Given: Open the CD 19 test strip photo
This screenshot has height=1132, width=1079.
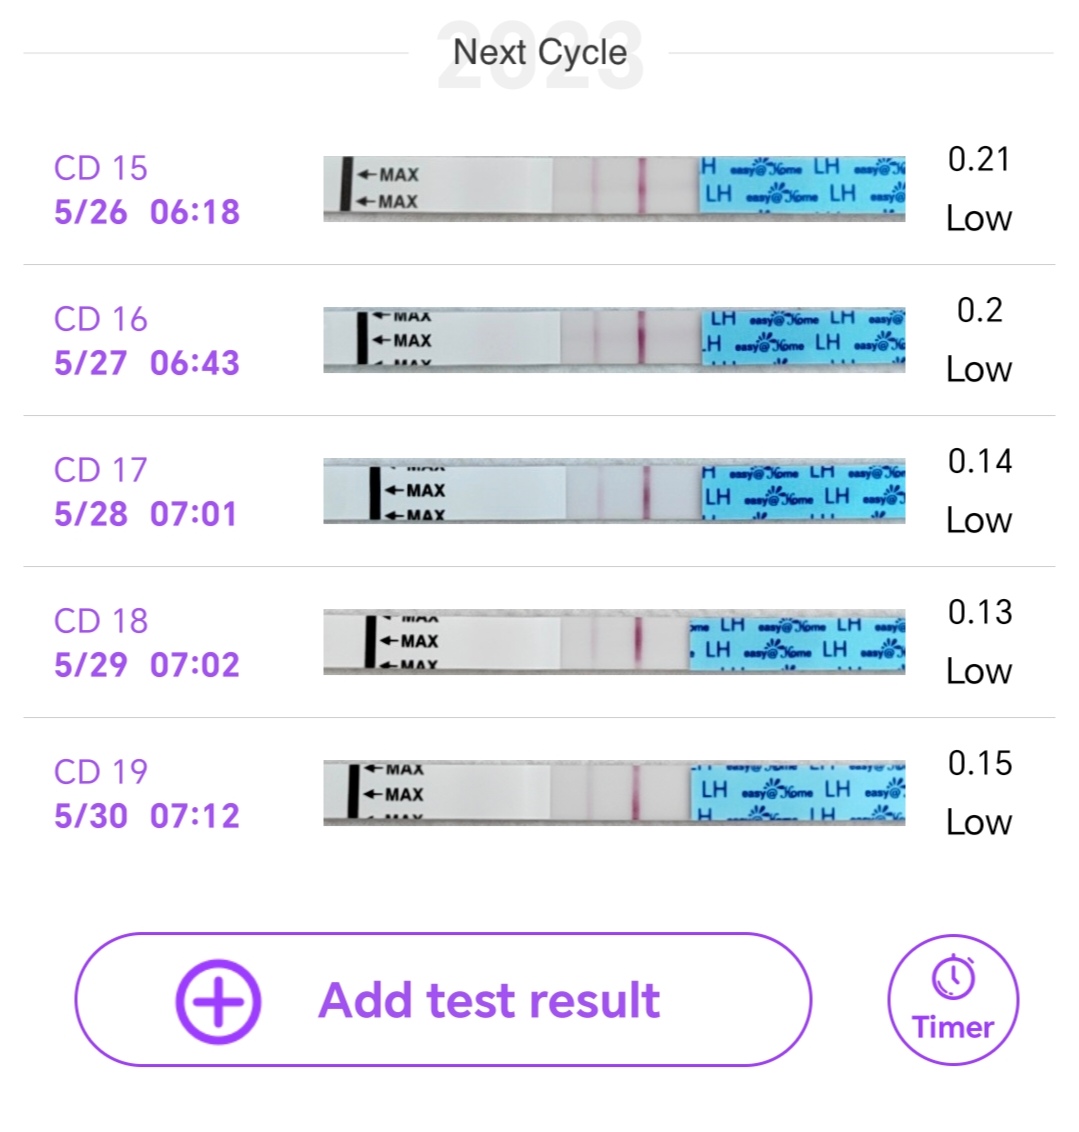Looking at the screenshot, I should click(614, 792).
